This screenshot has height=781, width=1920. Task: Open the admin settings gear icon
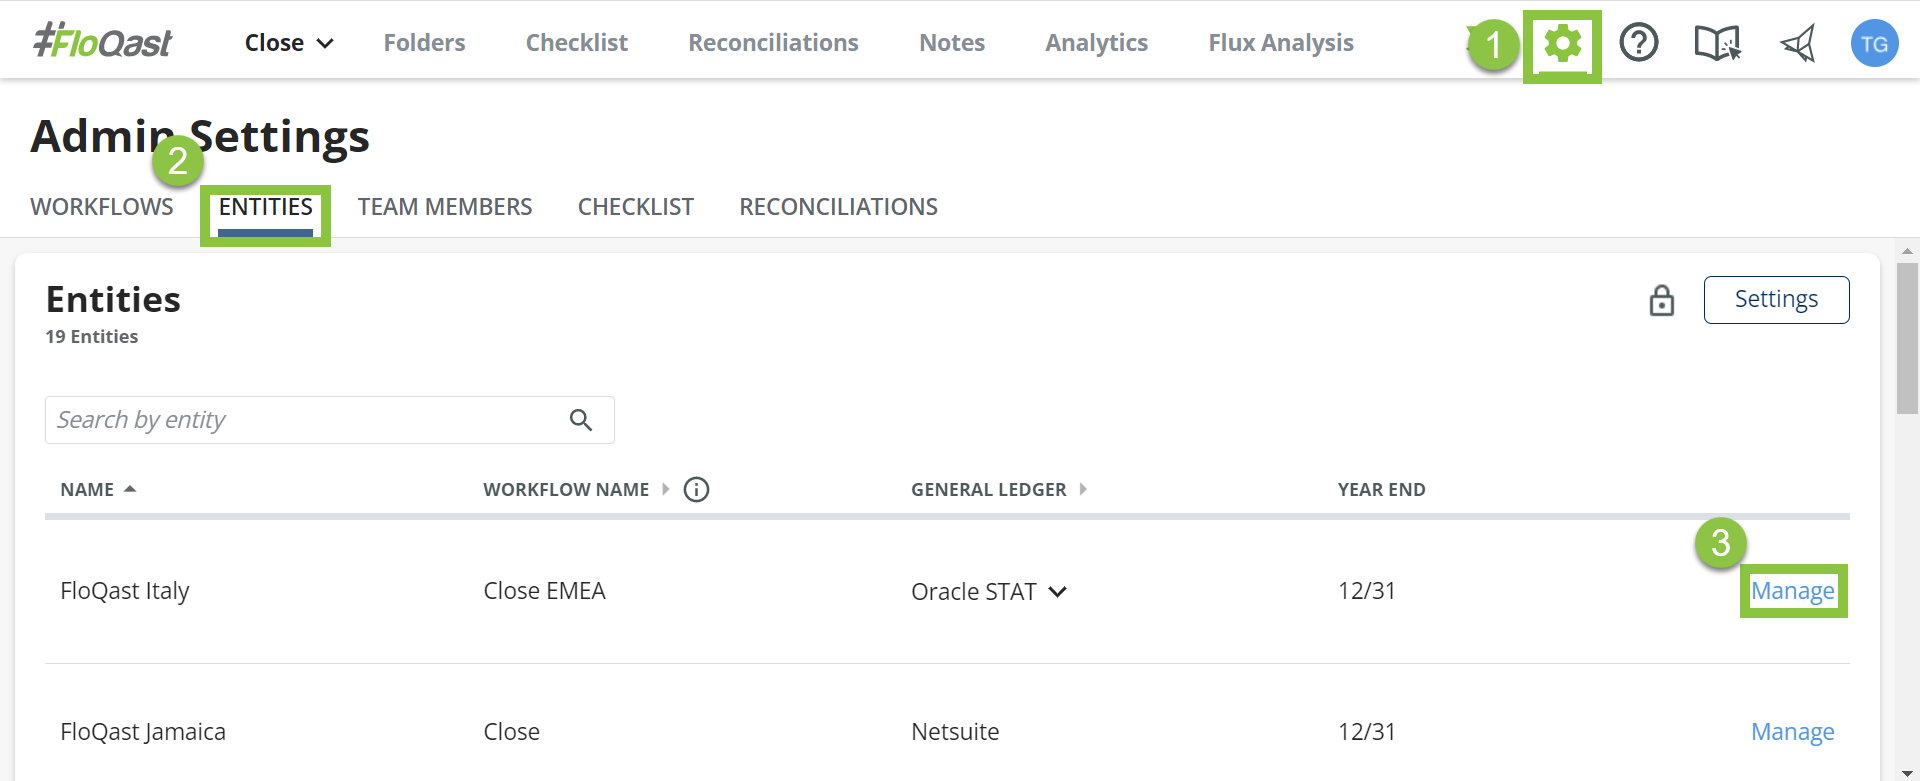click(x=1562, y=44)
